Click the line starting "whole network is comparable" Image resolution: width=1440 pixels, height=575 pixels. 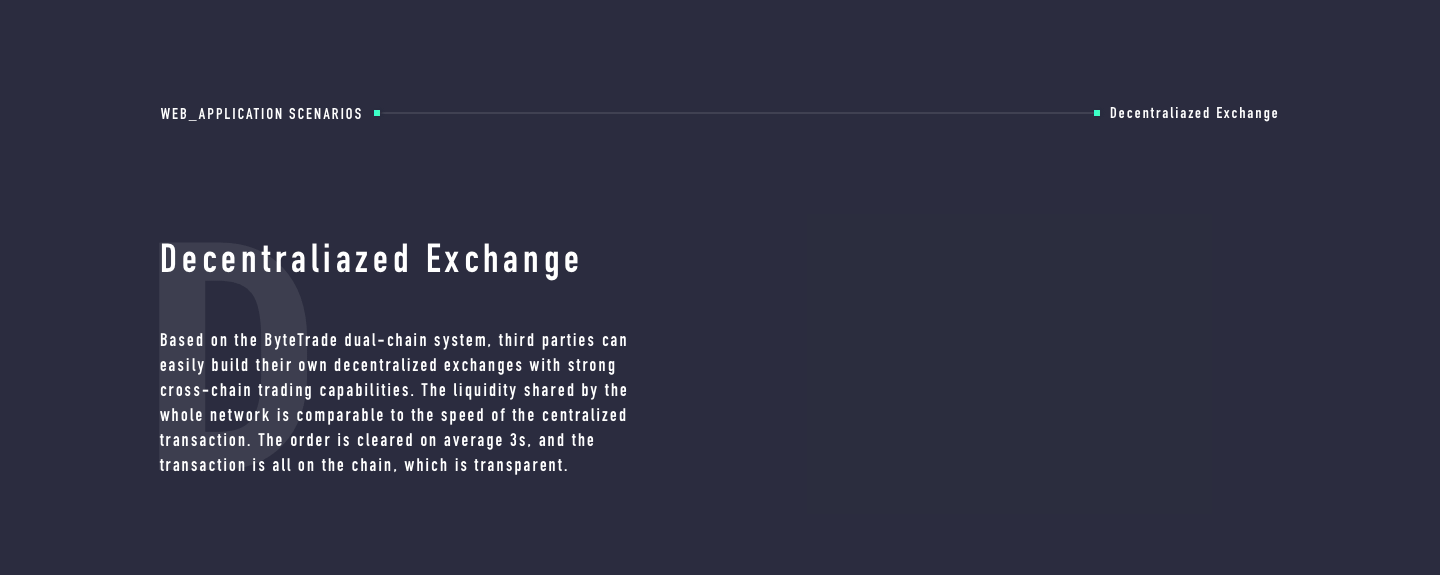point(393,415)
